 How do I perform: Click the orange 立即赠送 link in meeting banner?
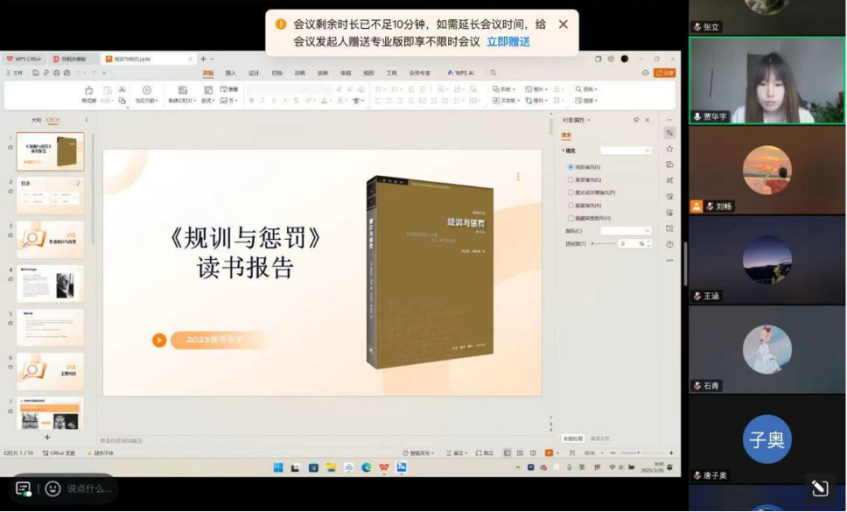[508, 42]
